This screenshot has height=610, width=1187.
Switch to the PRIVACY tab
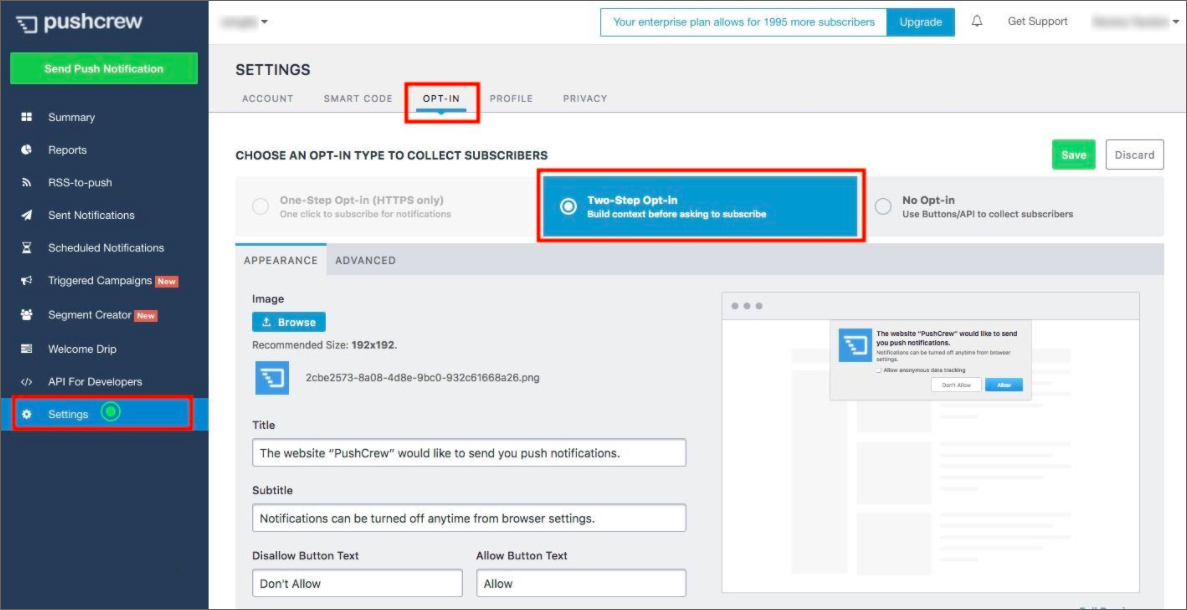pos(585,98)
